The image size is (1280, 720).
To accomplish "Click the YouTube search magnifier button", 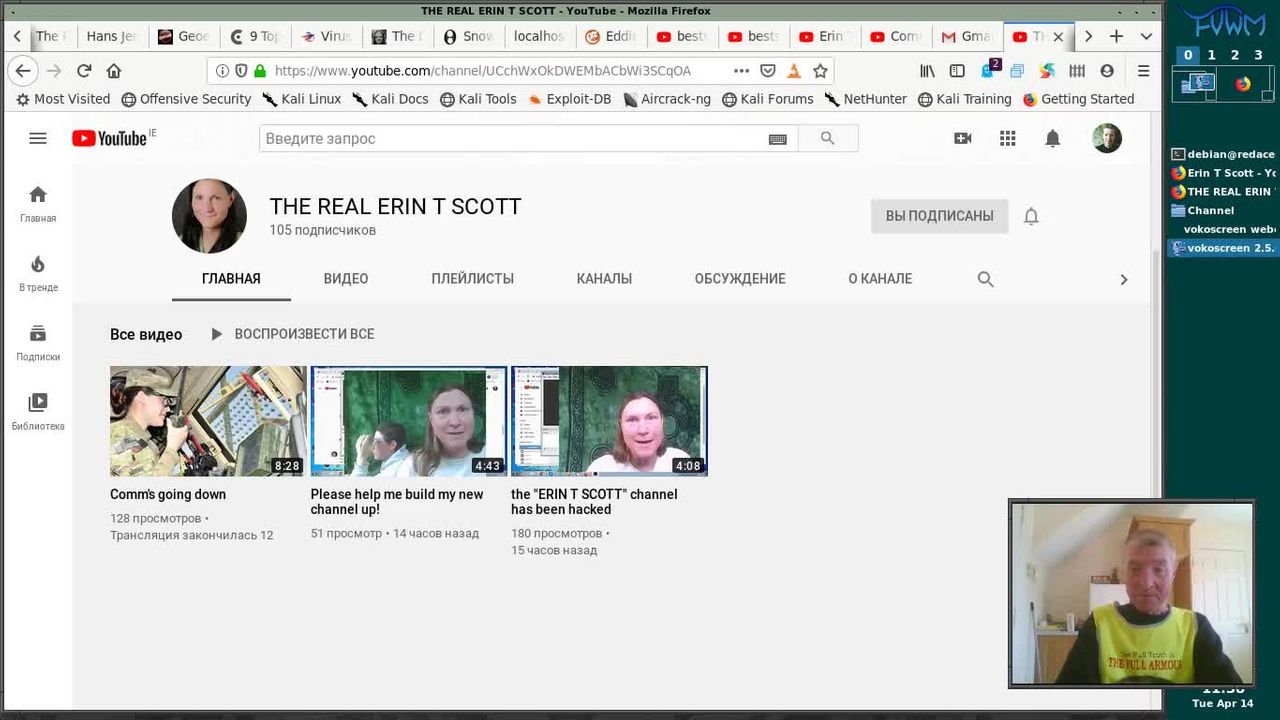I will pos(827,138).
